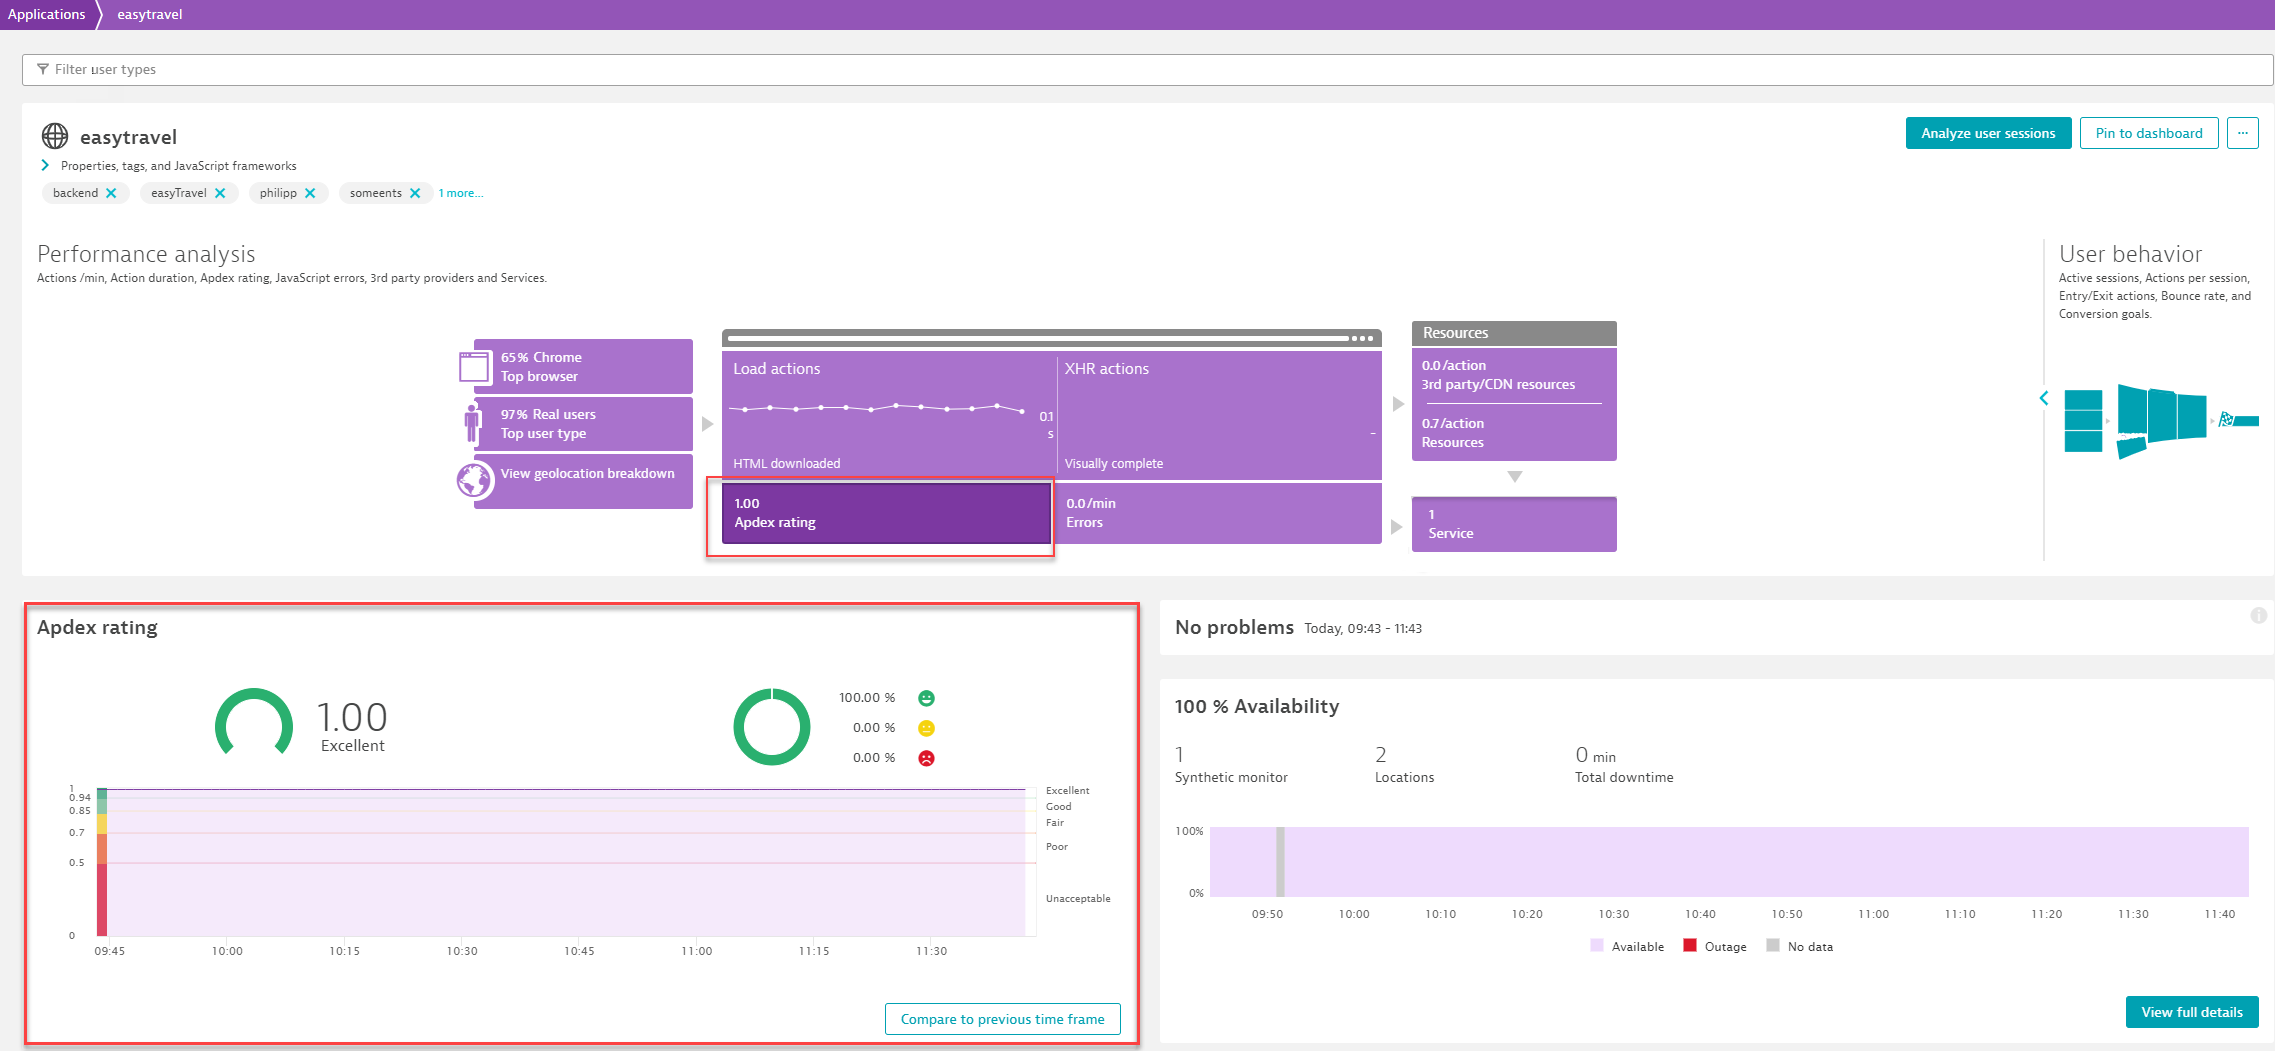Click arrow between user types and actions tiles
This screenshot has height=1051, width=2275.
707,424
